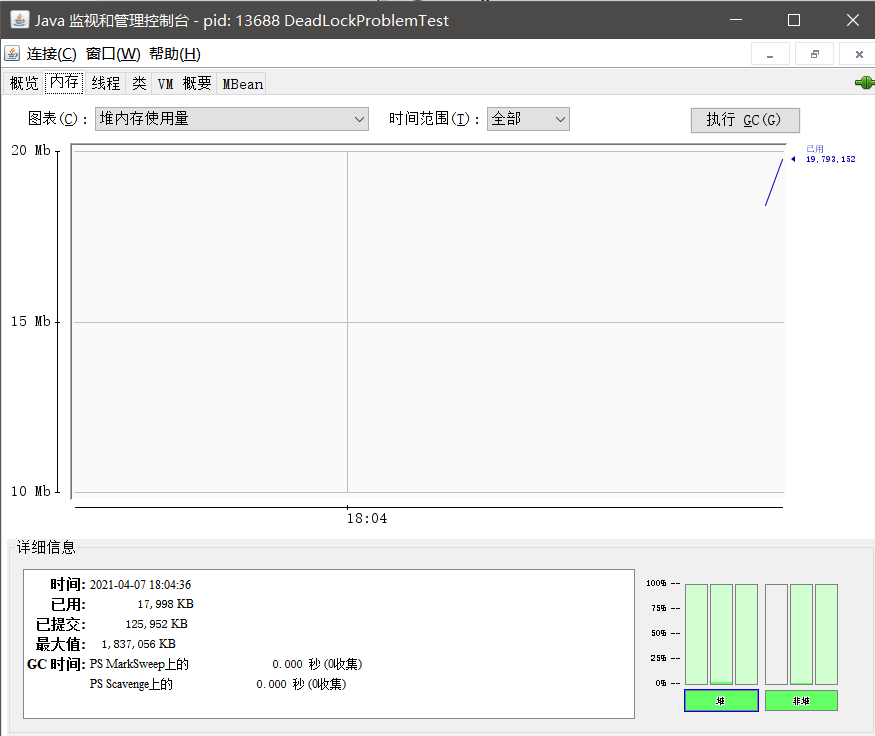
Task: Open the 连接(C) menu
Action: [51, 54]
